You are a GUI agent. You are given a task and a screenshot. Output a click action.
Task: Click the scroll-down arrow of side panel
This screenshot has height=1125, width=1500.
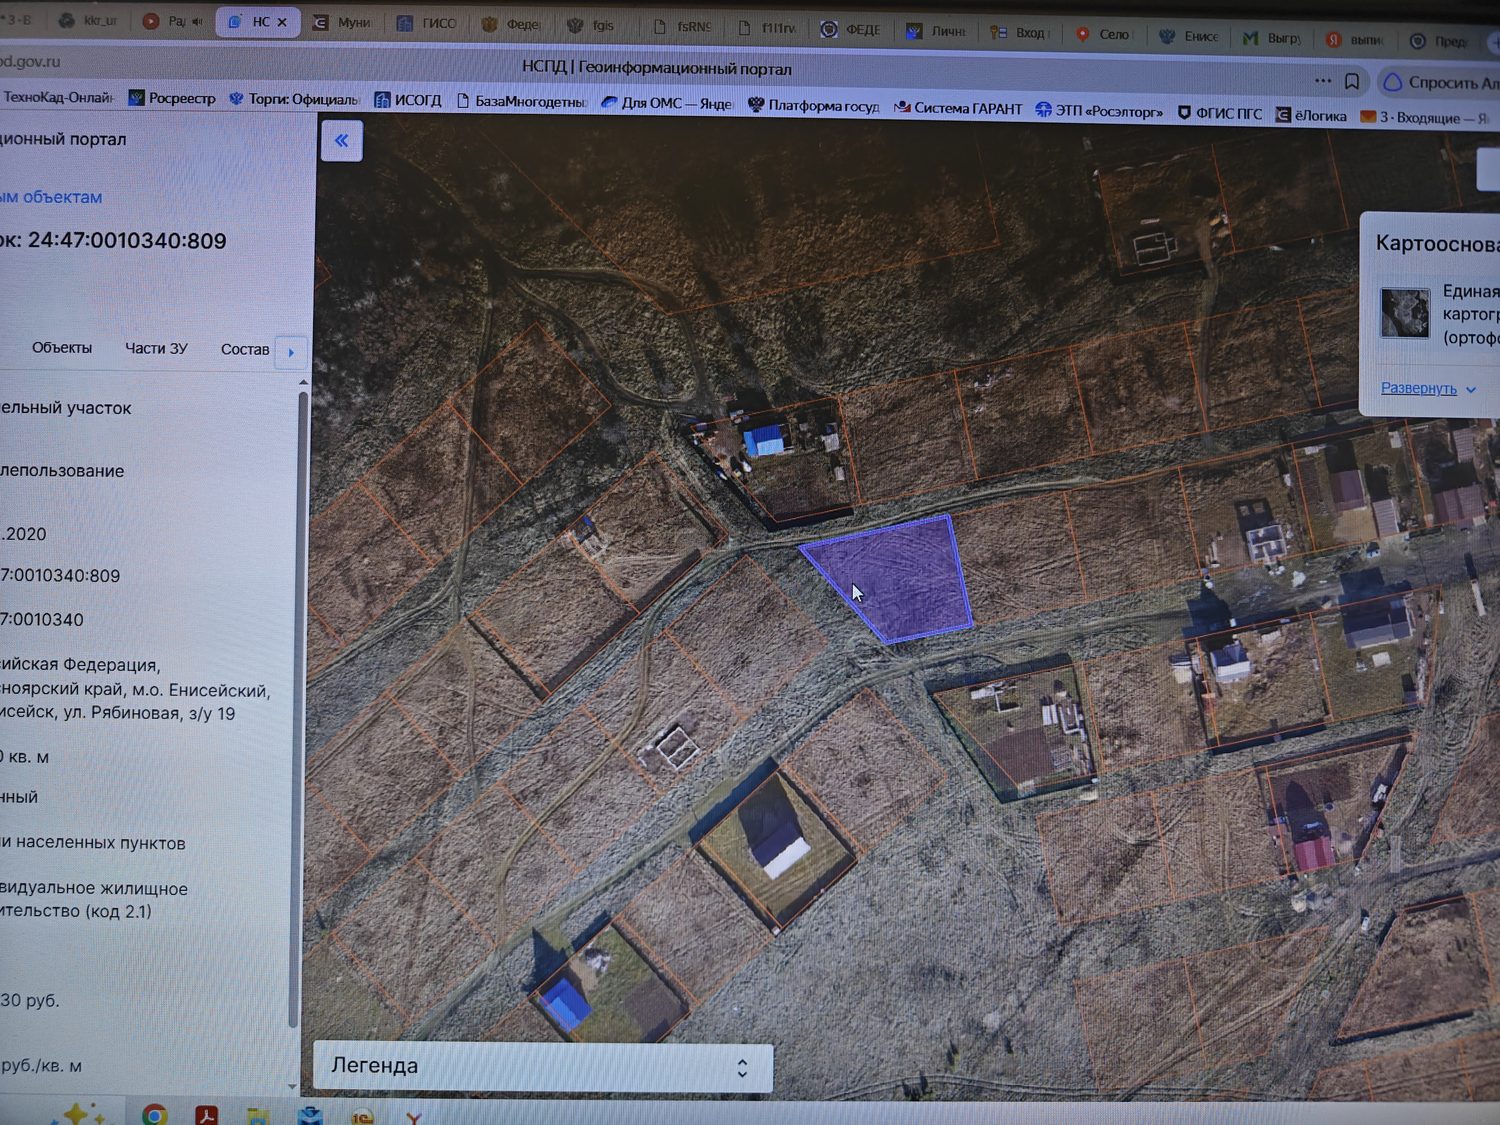[293, 1086]
